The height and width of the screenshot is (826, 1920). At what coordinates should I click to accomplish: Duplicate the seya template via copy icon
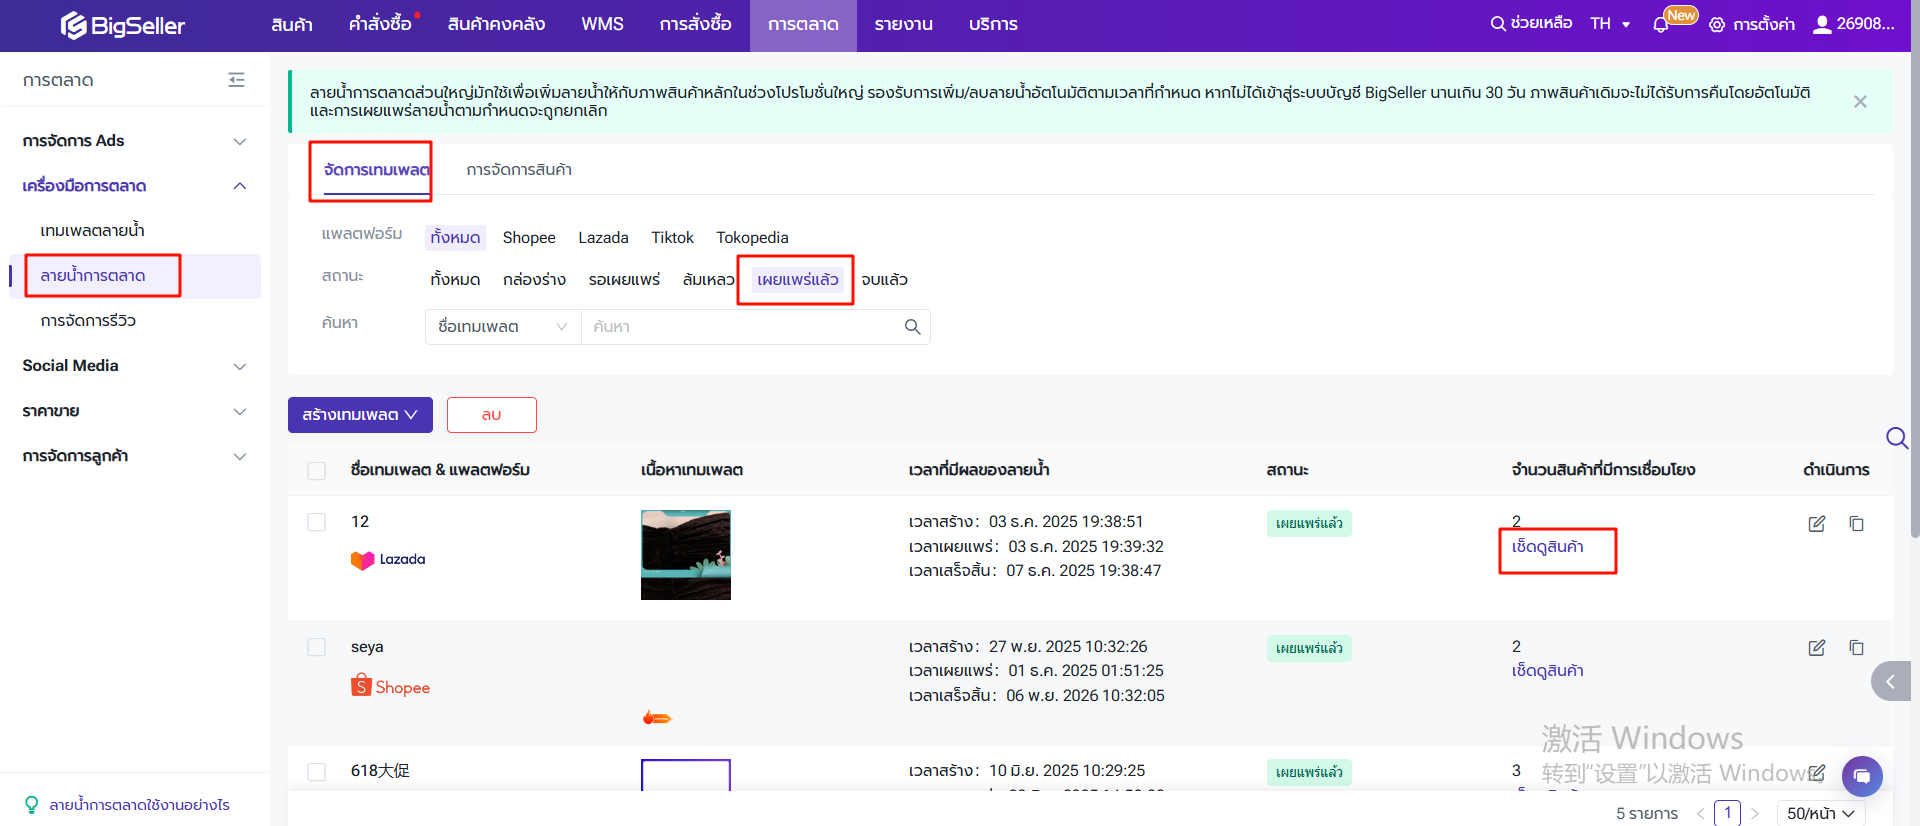(x=1856, y=648)
